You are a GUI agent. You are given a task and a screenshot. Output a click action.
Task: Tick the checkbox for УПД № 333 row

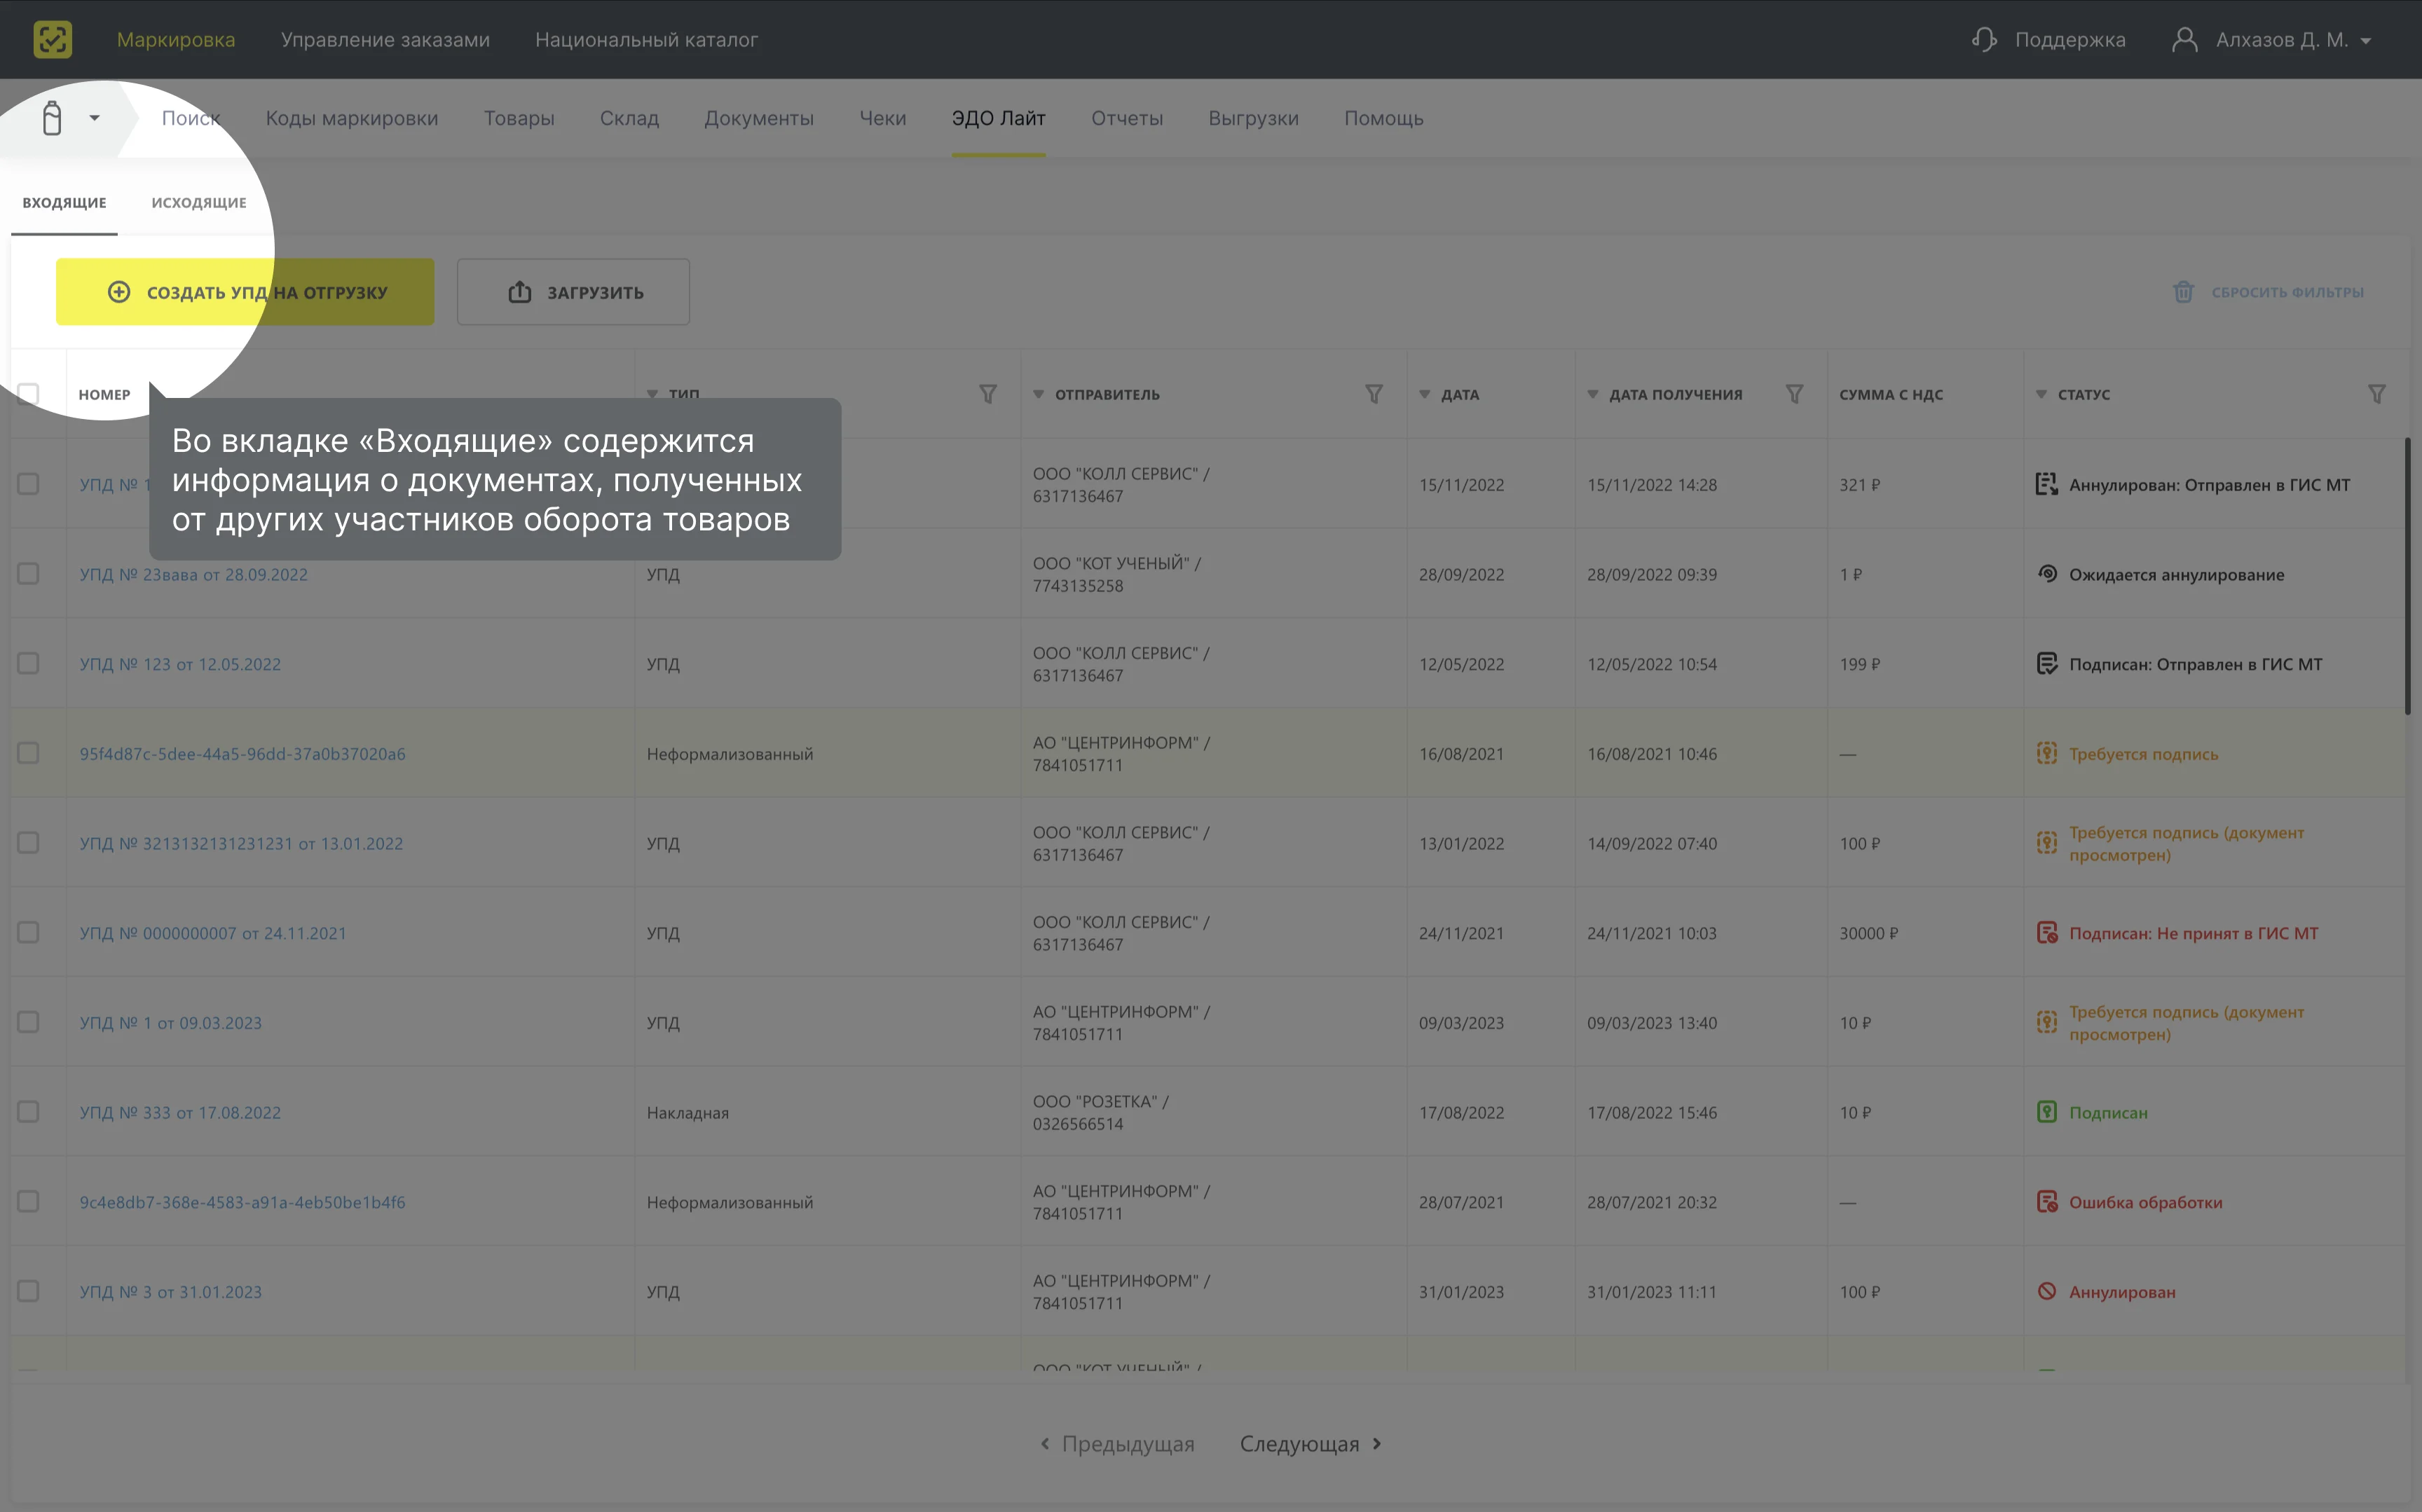(x=28, y=1112)
